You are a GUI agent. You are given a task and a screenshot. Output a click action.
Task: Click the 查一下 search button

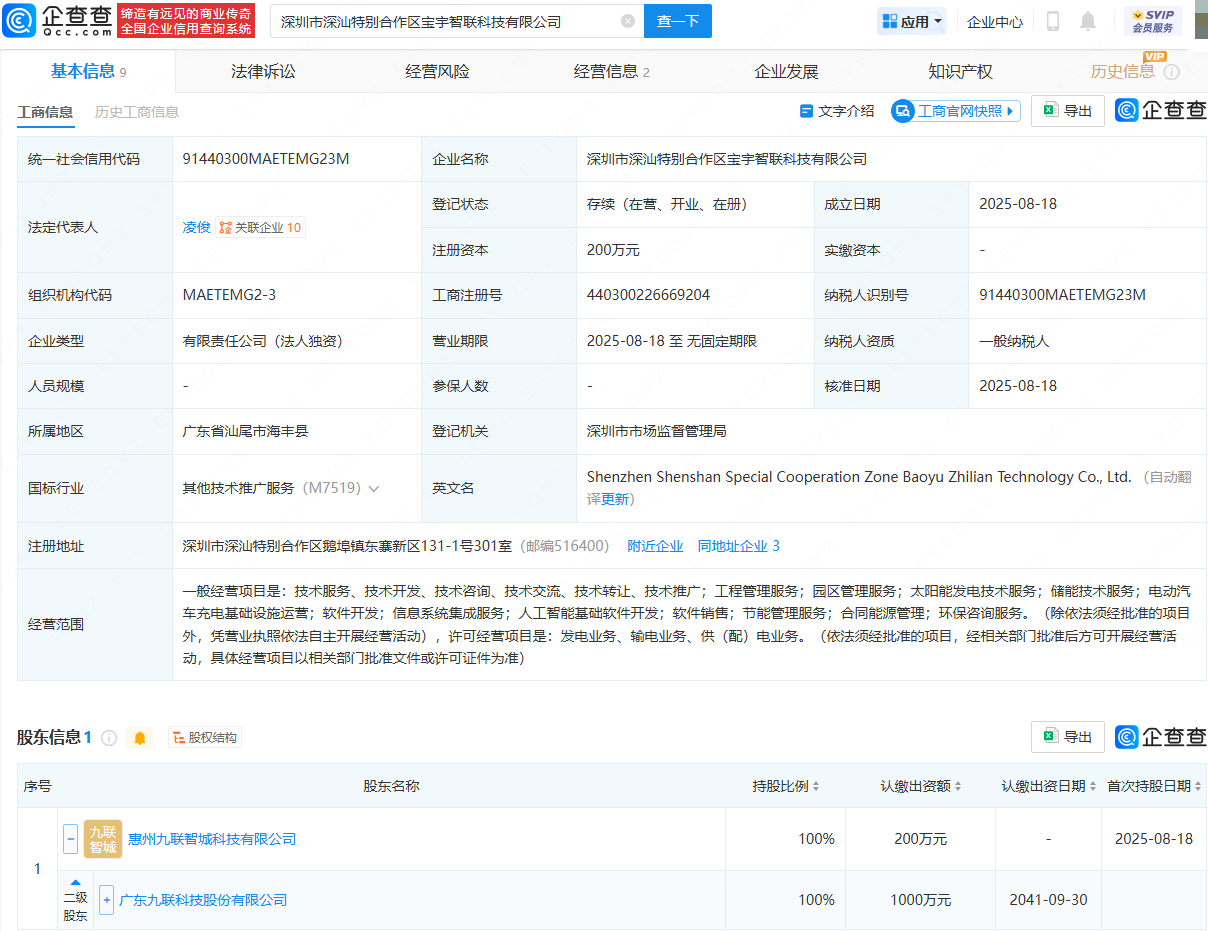click(677, 21)
